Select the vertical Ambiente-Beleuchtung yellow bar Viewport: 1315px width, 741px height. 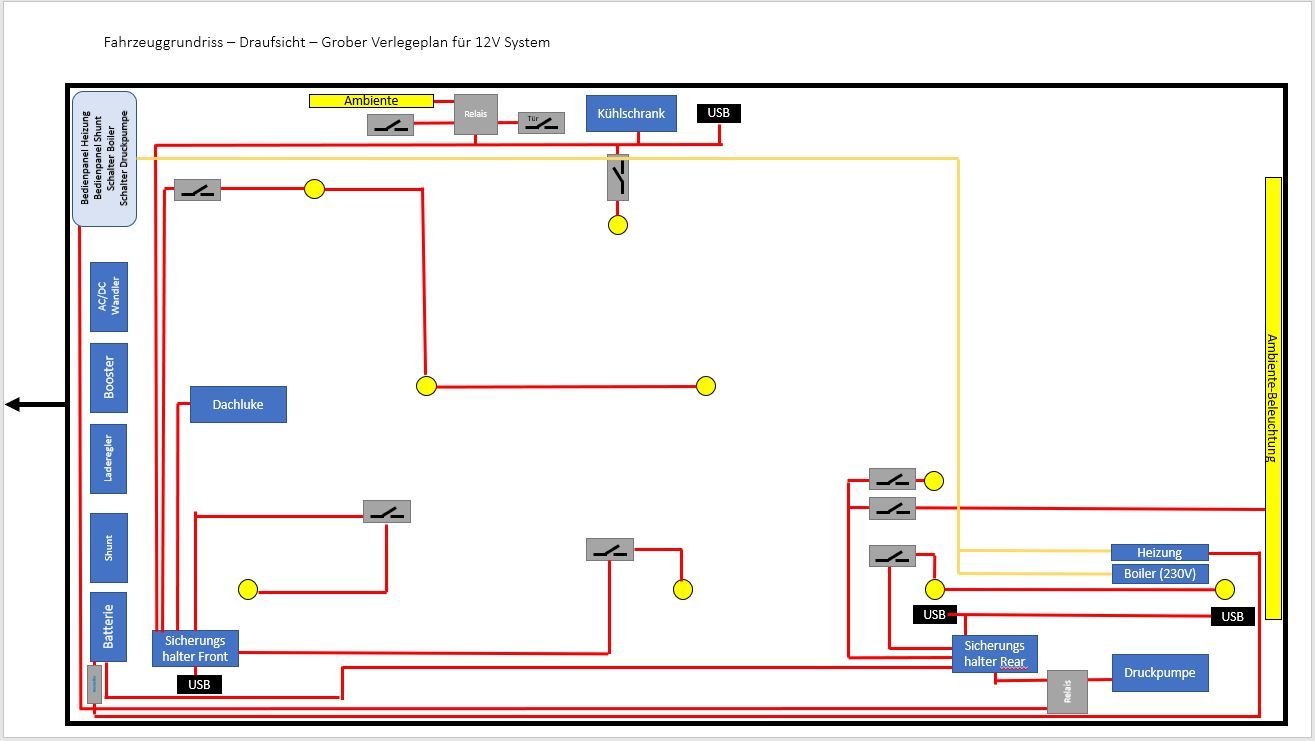tap(1273, 398)
